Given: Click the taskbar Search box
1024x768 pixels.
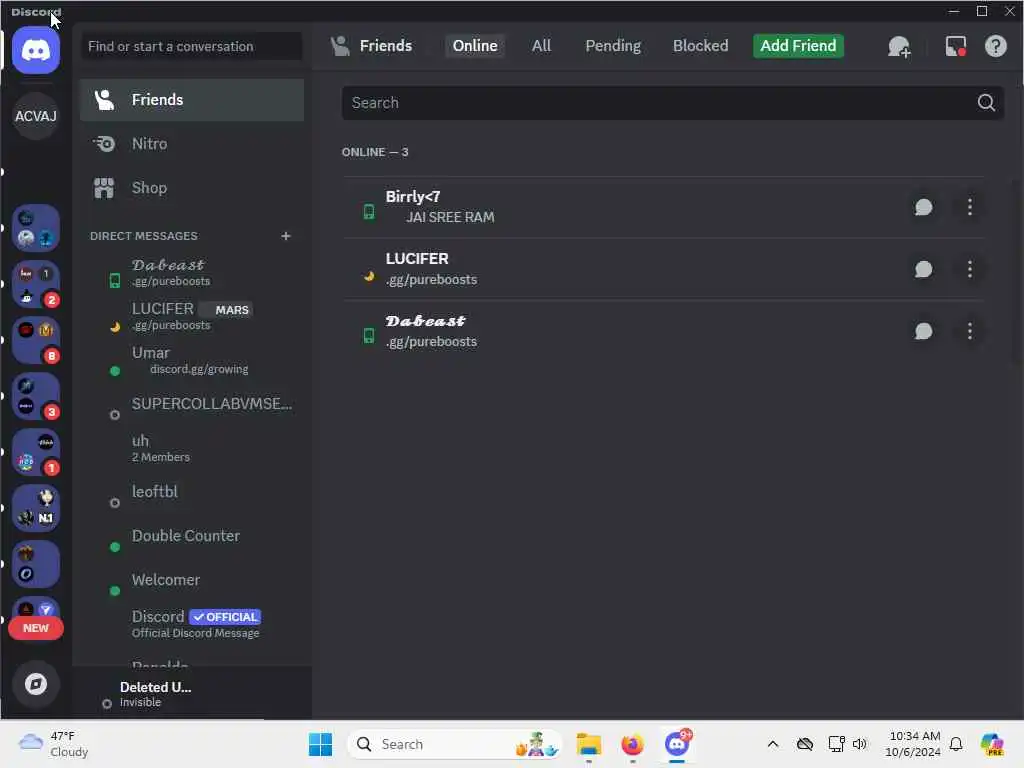Looking at the screenshot, I should click(x=455, y=744).
